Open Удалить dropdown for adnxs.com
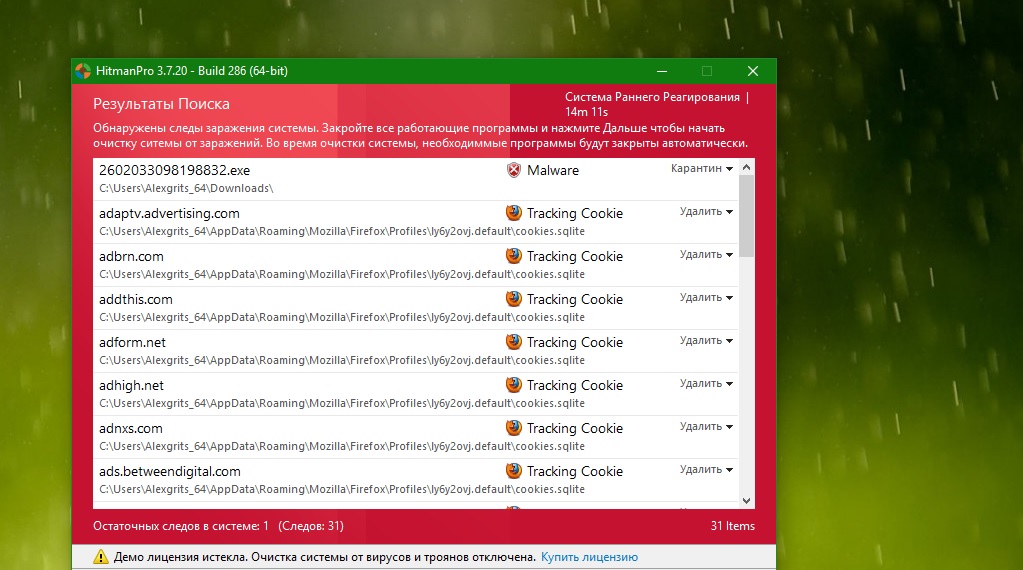This screenshot has height=570, width=1023. (x=707, y=427)
